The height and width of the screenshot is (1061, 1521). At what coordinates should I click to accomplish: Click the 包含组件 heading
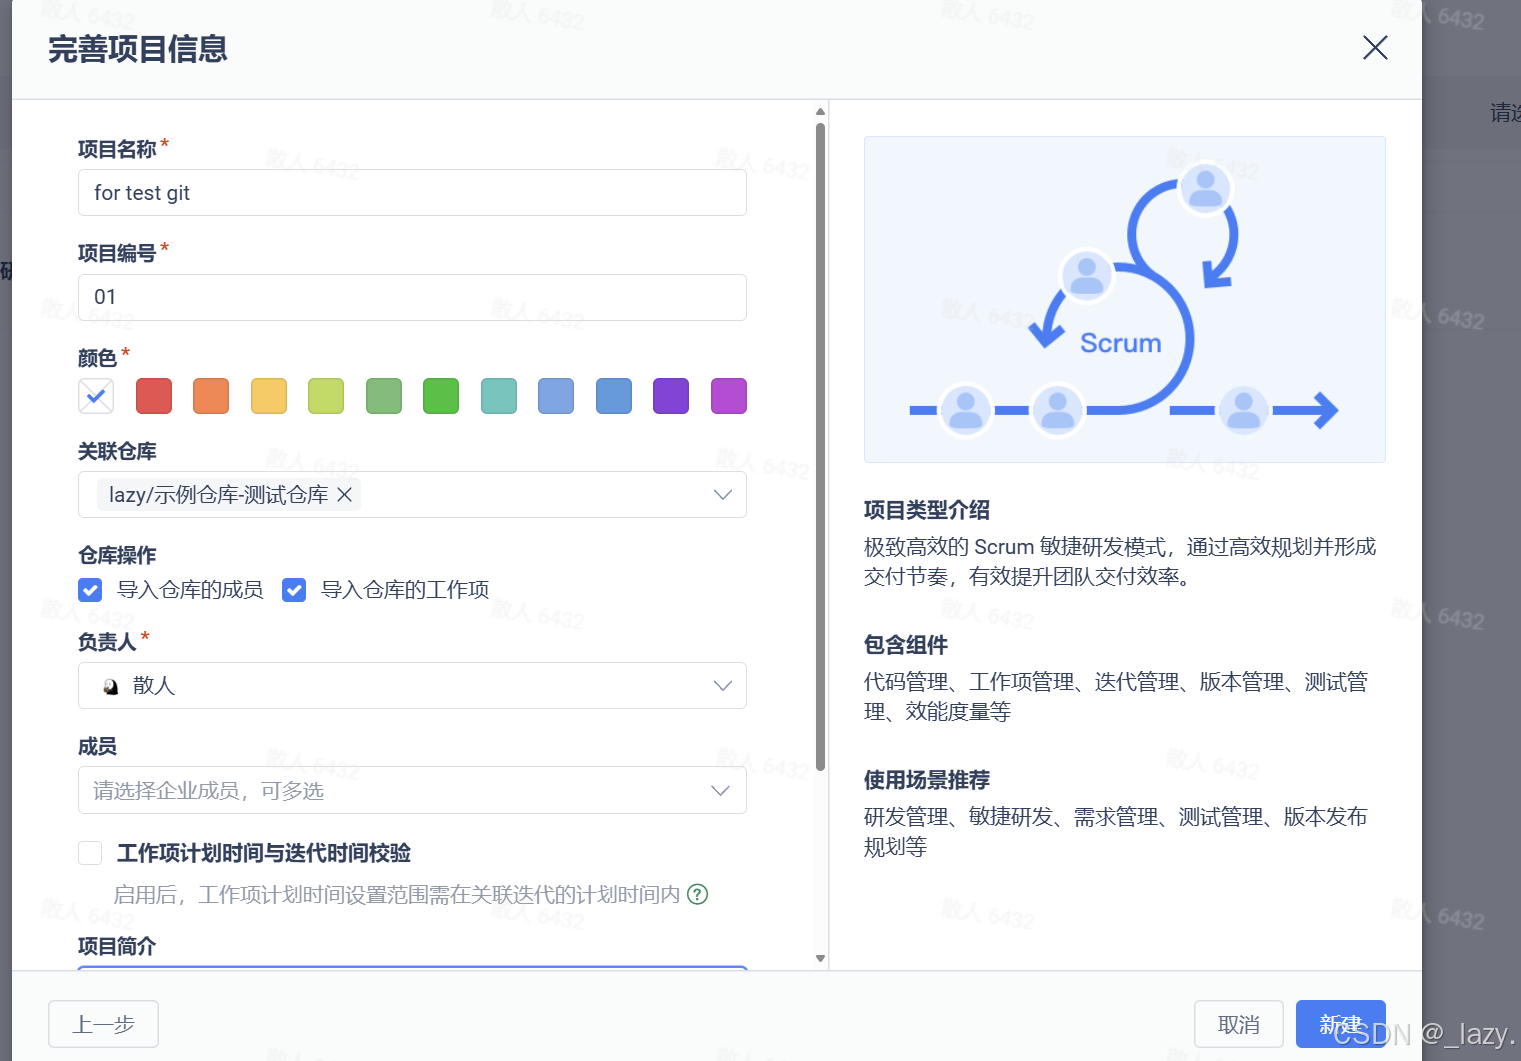pyautogui.click(x=906, y=645)
